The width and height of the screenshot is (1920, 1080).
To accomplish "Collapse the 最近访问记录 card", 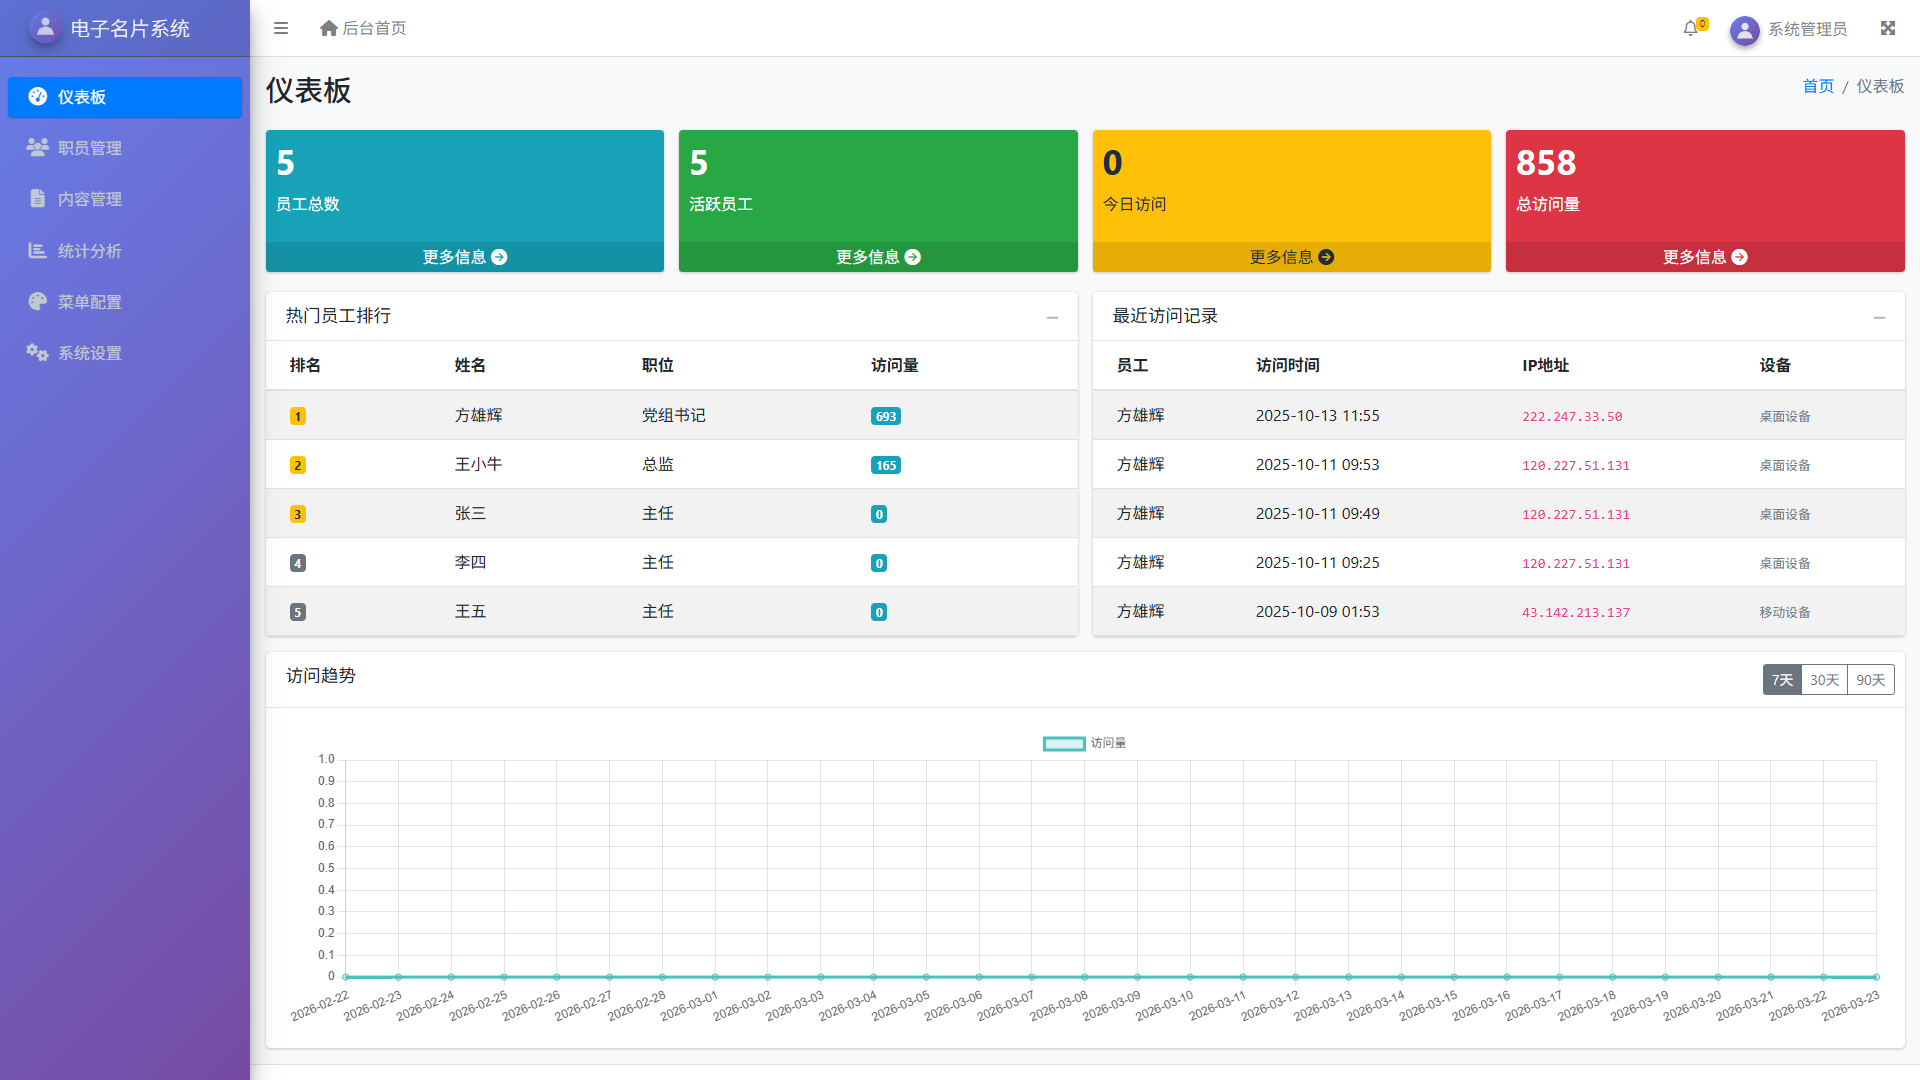I will pos(1879,317).
